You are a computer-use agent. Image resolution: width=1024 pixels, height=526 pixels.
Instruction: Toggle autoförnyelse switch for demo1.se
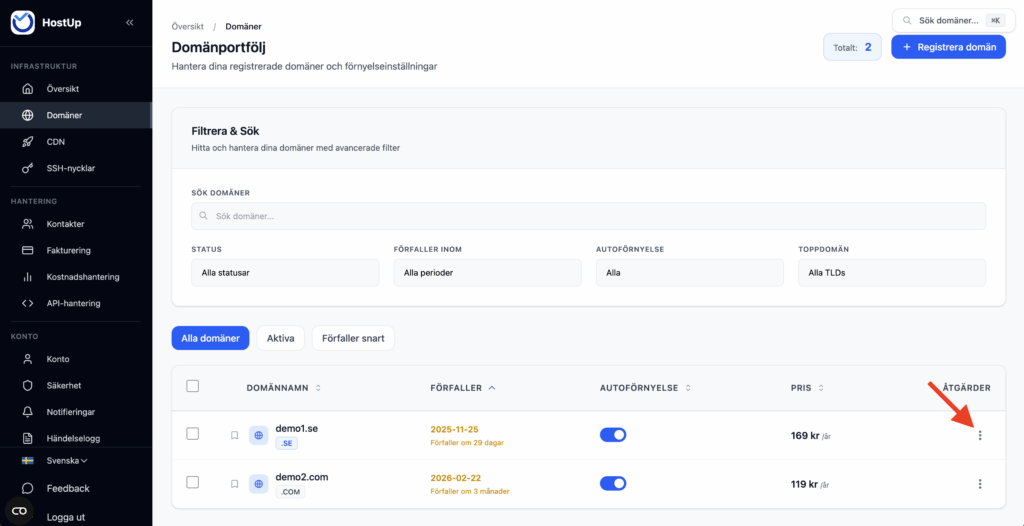coord(612,435)
